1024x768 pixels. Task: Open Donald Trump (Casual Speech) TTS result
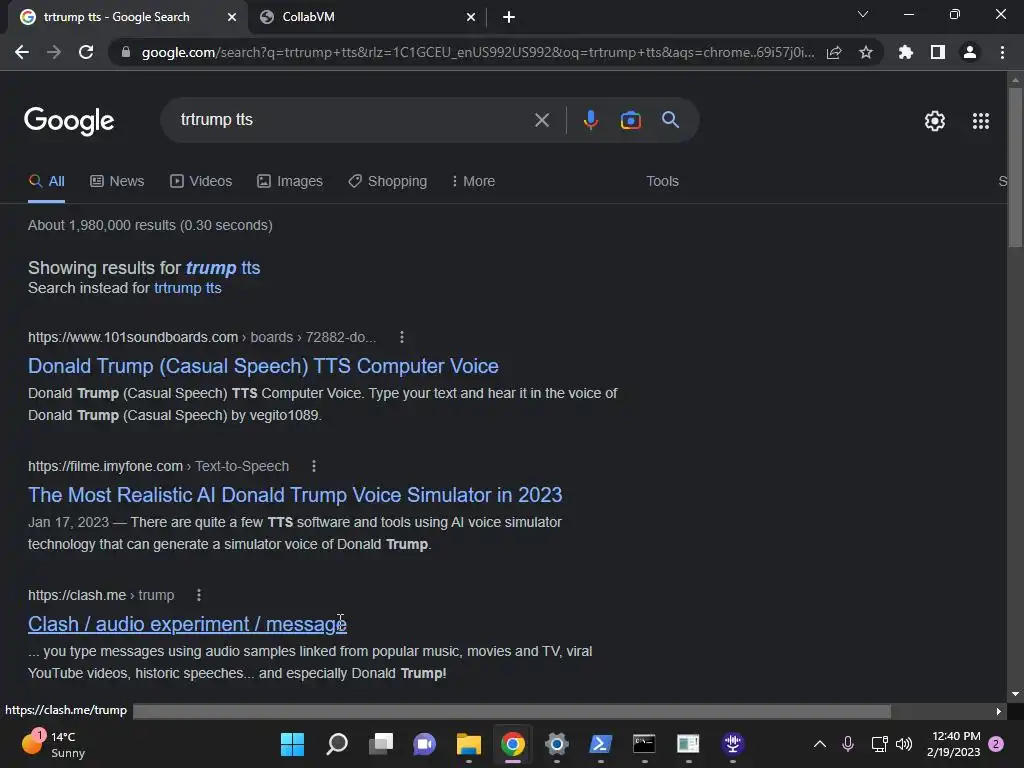pyautogui.click(x=263, y=366)
